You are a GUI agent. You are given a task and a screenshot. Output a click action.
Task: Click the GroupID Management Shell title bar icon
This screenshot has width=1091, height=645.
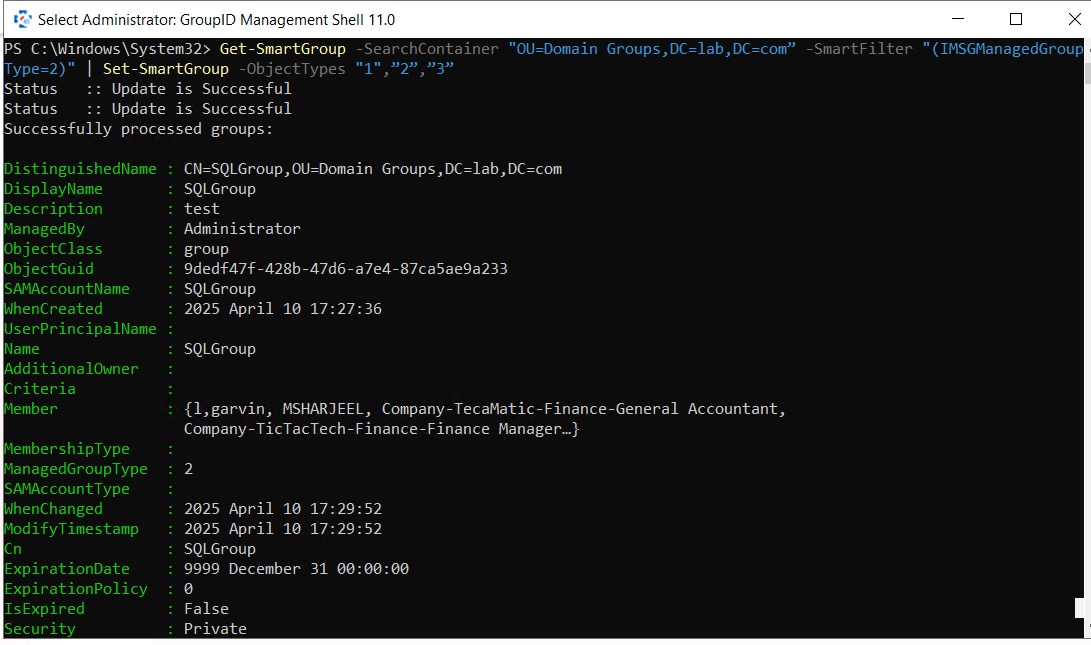22,18
